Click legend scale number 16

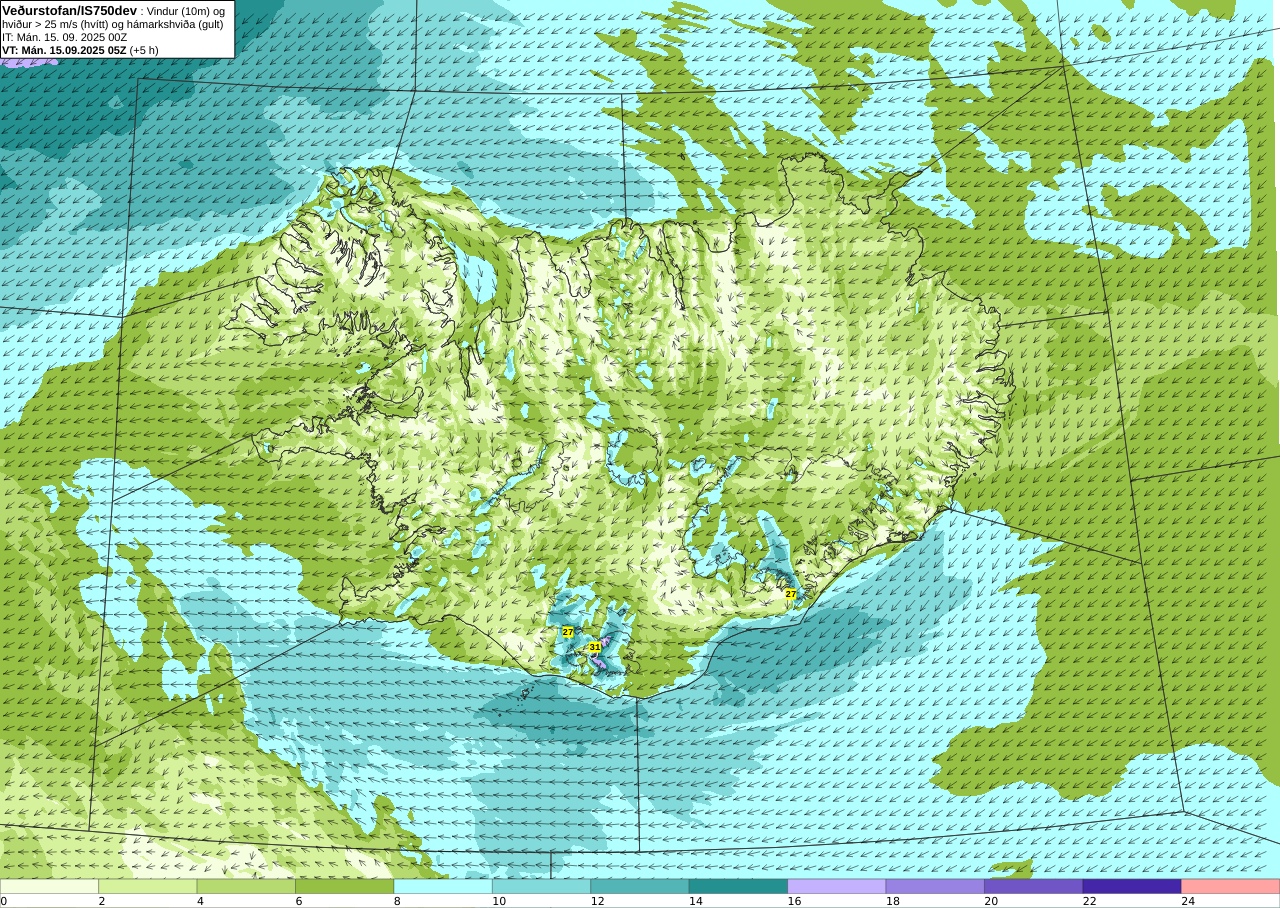(x=794, y=901)
